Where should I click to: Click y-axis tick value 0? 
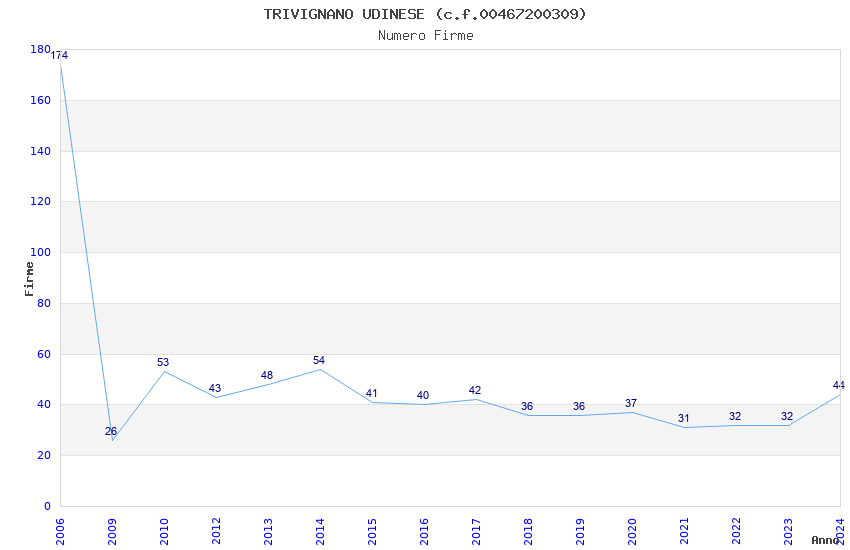(x=47, y=506)
